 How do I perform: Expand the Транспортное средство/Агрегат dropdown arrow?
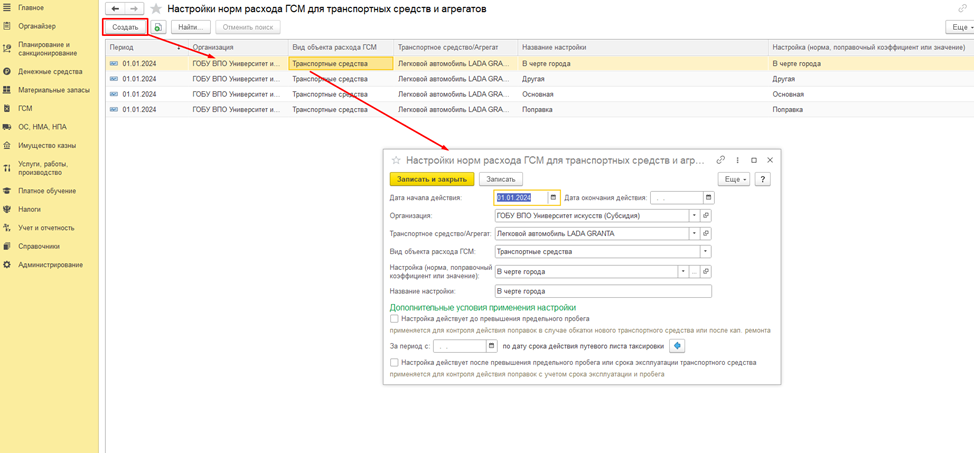(x=694, y=234)
